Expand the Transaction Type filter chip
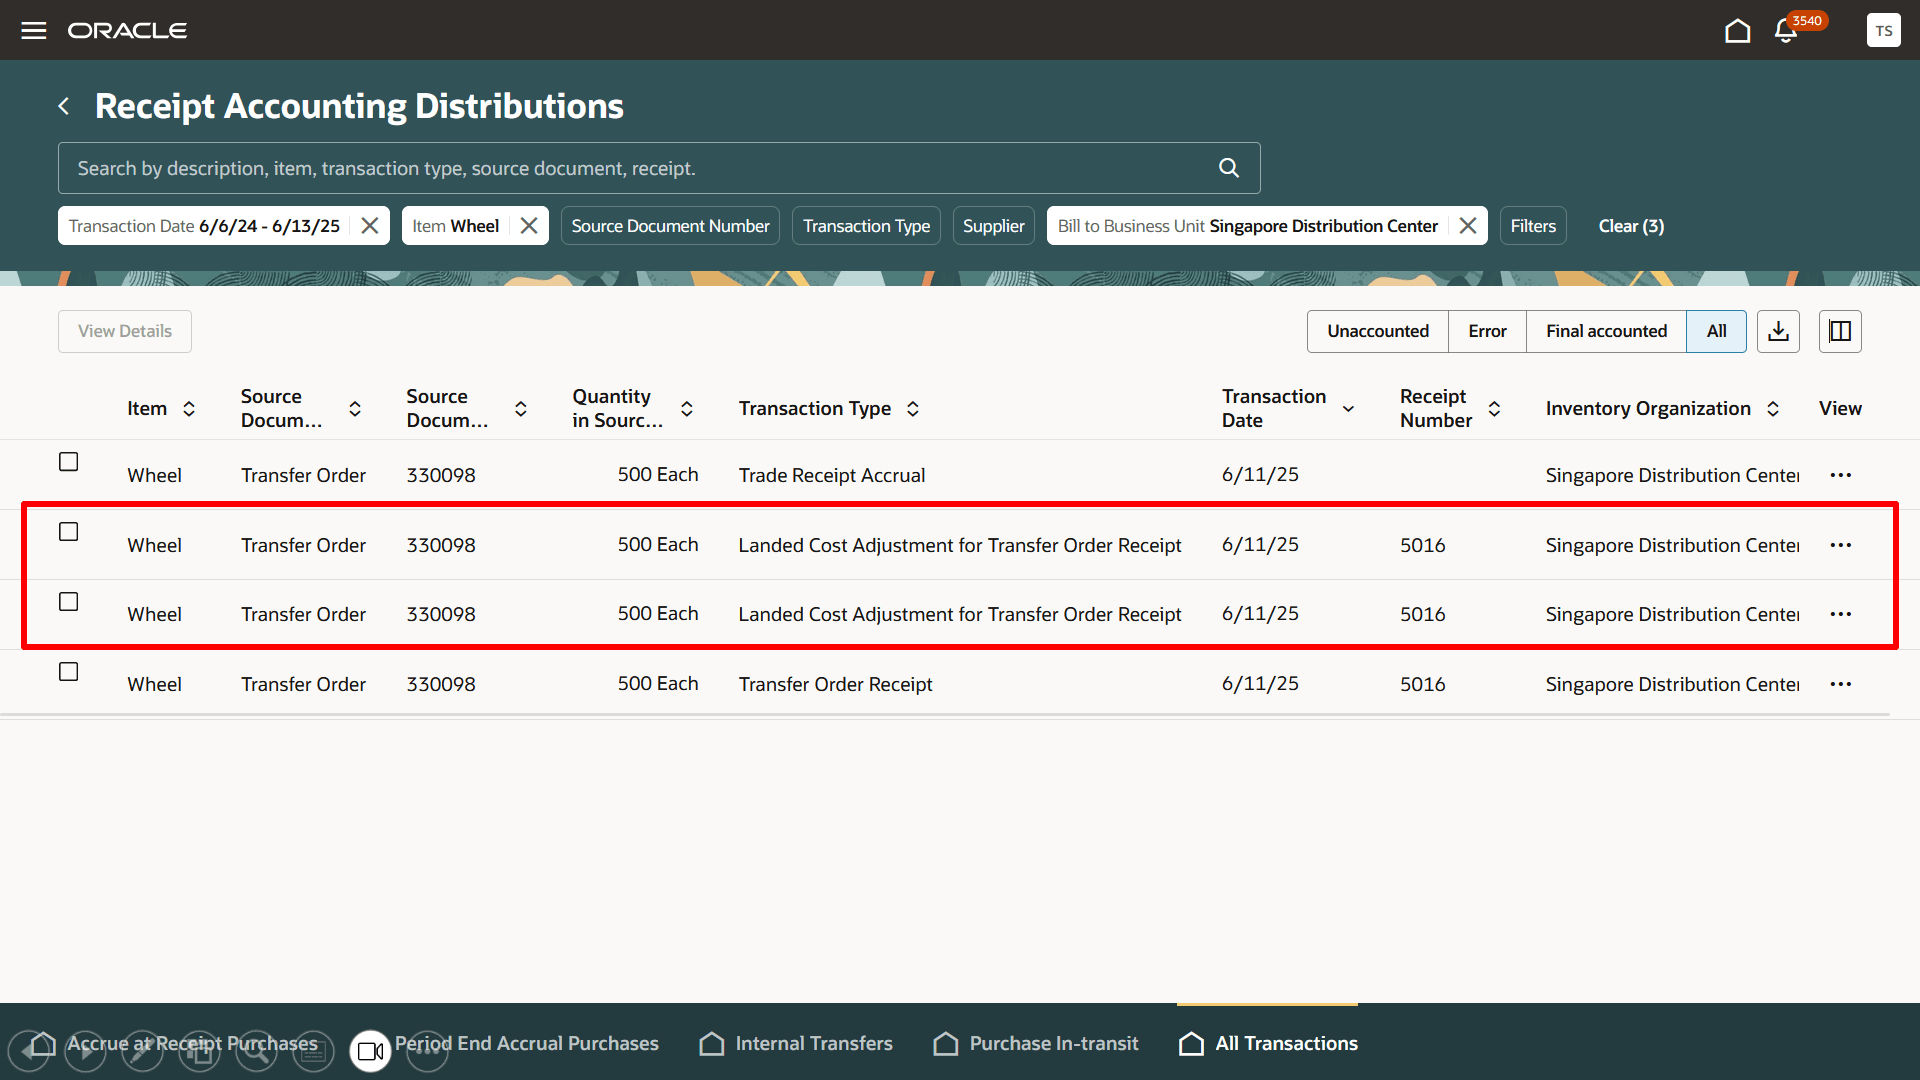The height and width of the screenshot is (1080, 1920). coord(866,226)
